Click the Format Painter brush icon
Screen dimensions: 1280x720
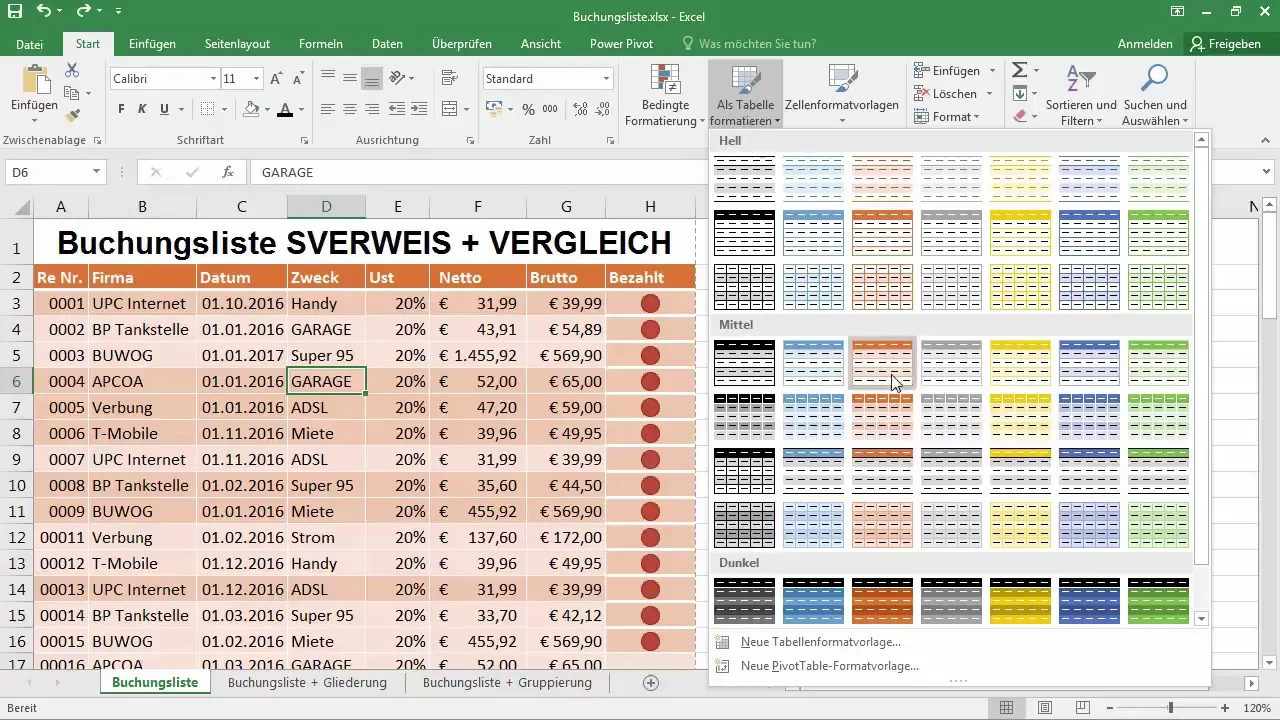tap(72, 116)
